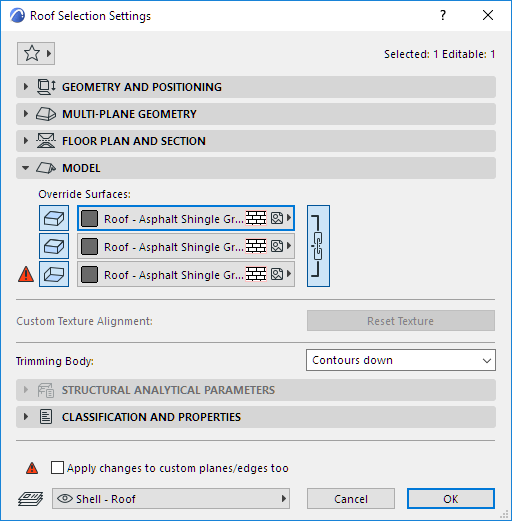Expand the Multi-Plane Geometry panel
This screenshot has width=512, height=521.
(x=256, y=114)
